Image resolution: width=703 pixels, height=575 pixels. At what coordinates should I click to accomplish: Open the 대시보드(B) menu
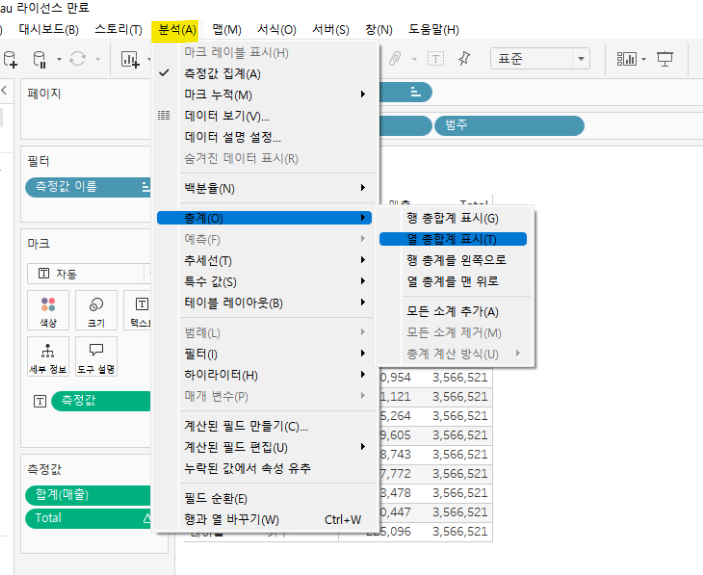(x=48, y=30)
